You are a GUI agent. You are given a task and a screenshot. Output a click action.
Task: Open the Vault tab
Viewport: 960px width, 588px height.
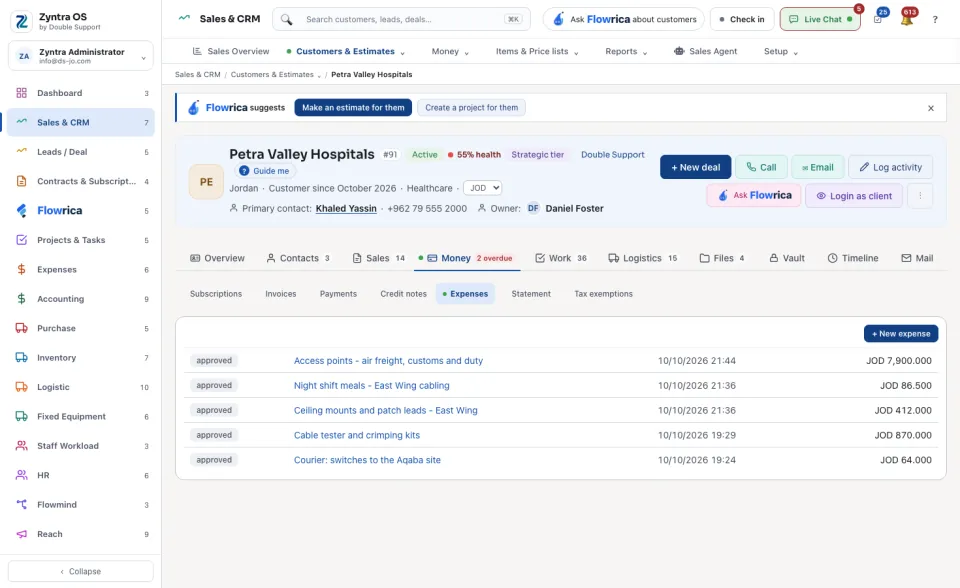[x=787, y=258]
